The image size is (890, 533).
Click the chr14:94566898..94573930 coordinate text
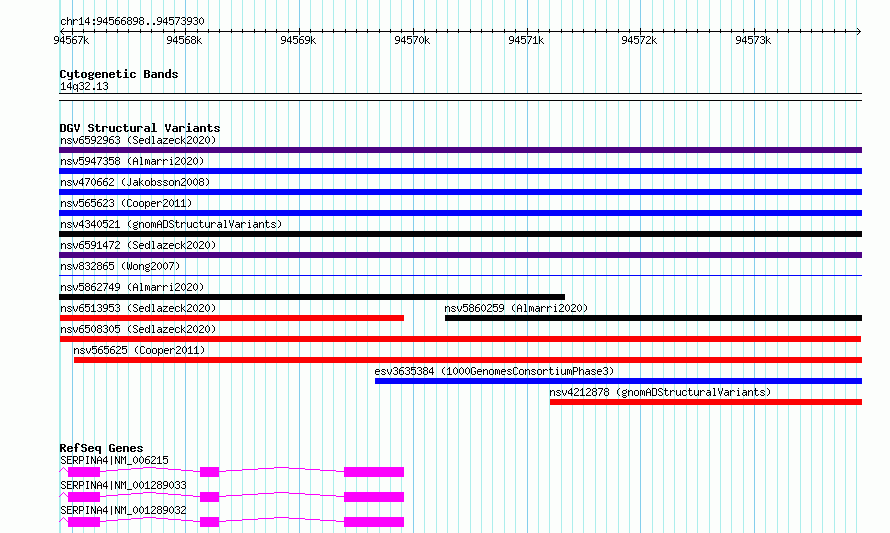point(132,22)
